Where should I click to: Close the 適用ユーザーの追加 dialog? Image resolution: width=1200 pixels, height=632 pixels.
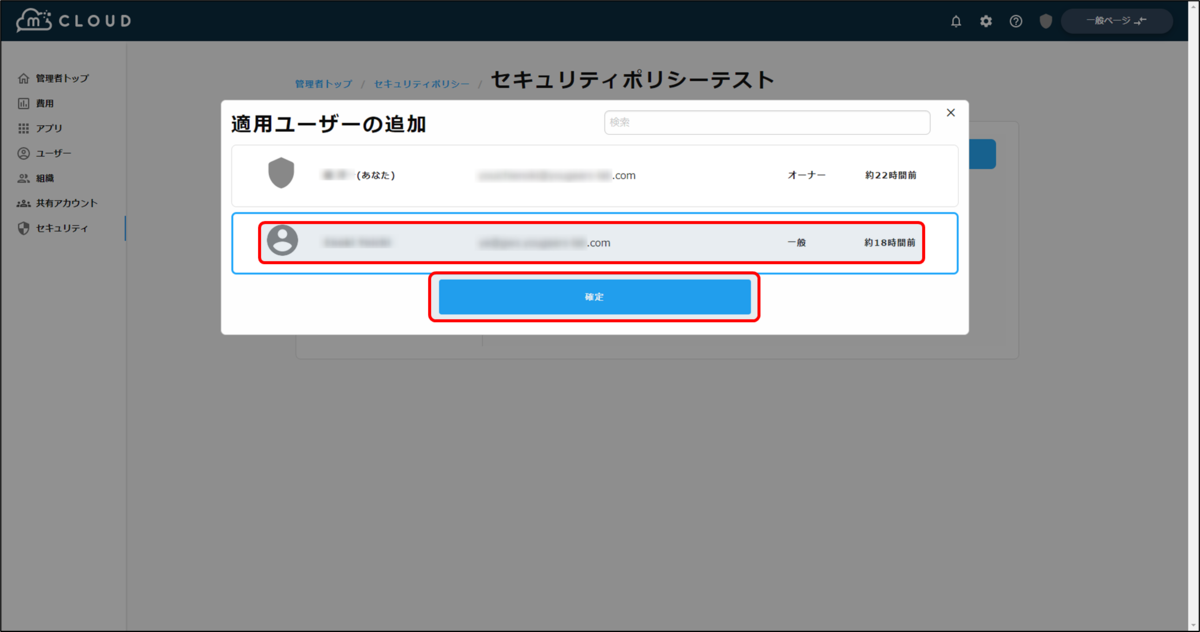point(950,112)
